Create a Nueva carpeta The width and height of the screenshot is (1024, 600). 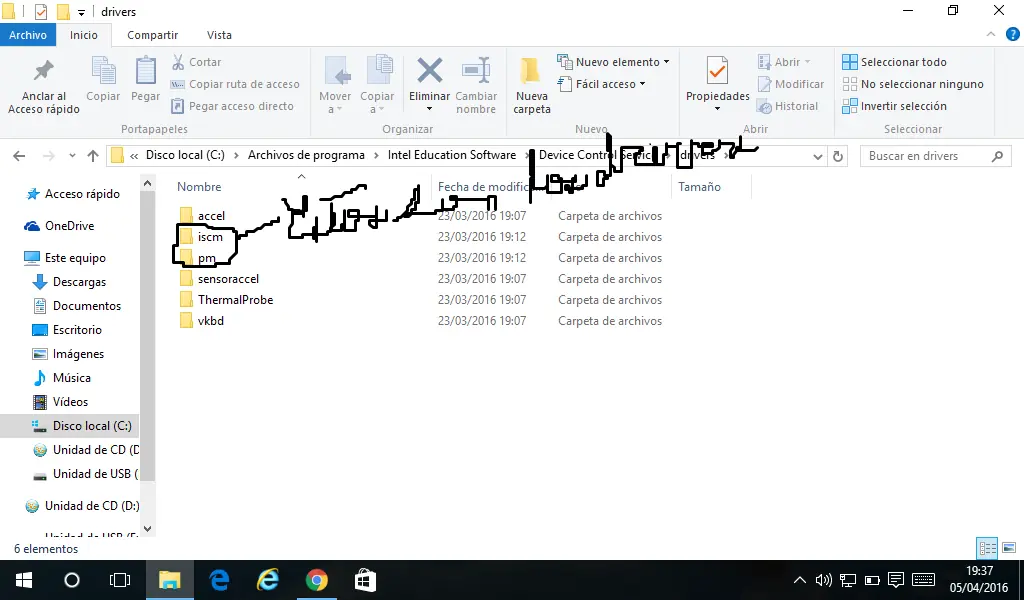pos(532,85)
